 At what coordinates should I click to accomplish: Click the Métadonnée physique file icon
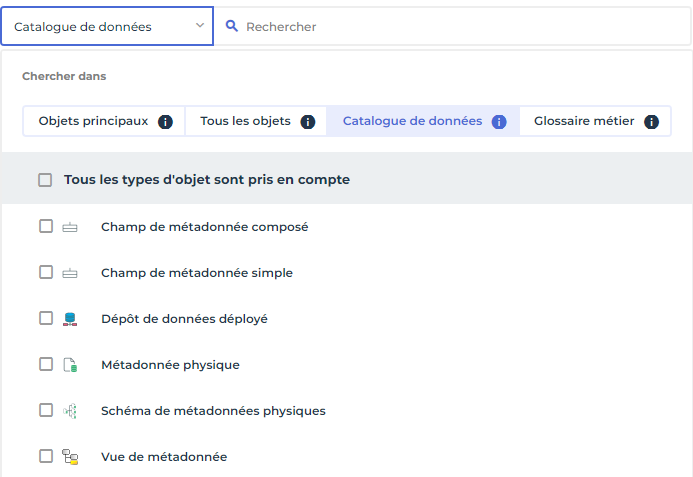(70, 365)
